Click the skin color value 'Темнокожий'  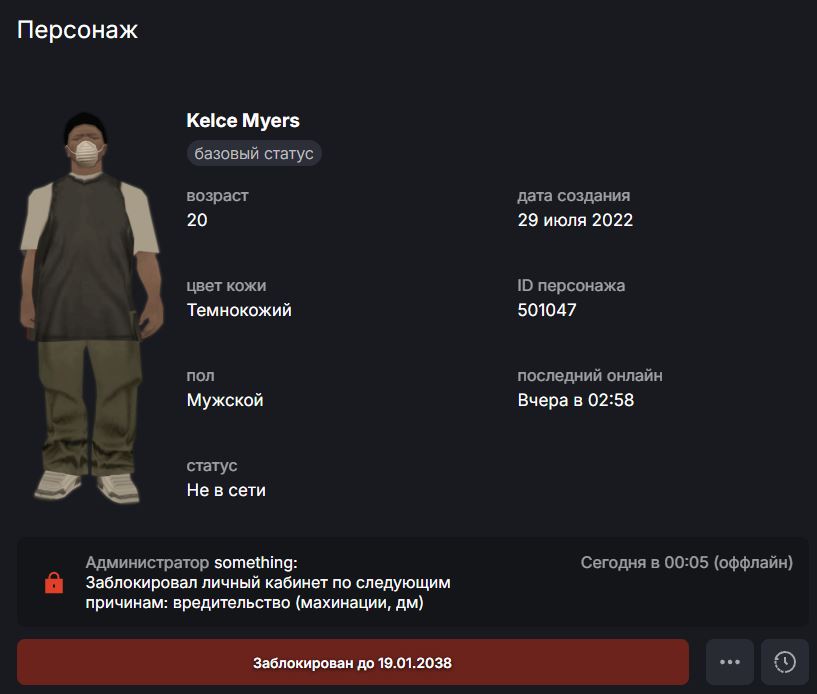(x=239, y=310)
